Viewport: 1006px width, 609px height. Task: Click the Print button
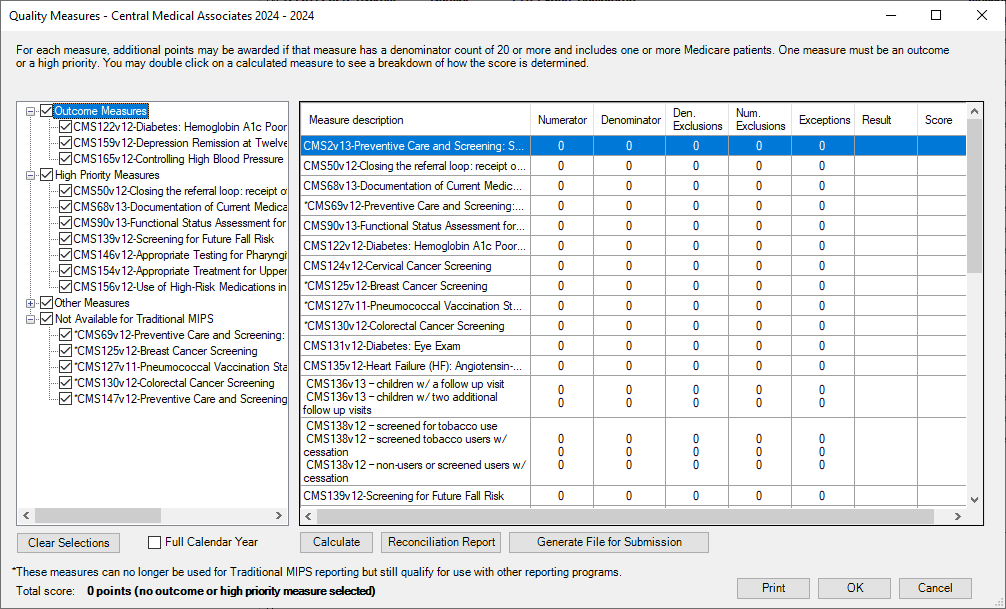772,588
